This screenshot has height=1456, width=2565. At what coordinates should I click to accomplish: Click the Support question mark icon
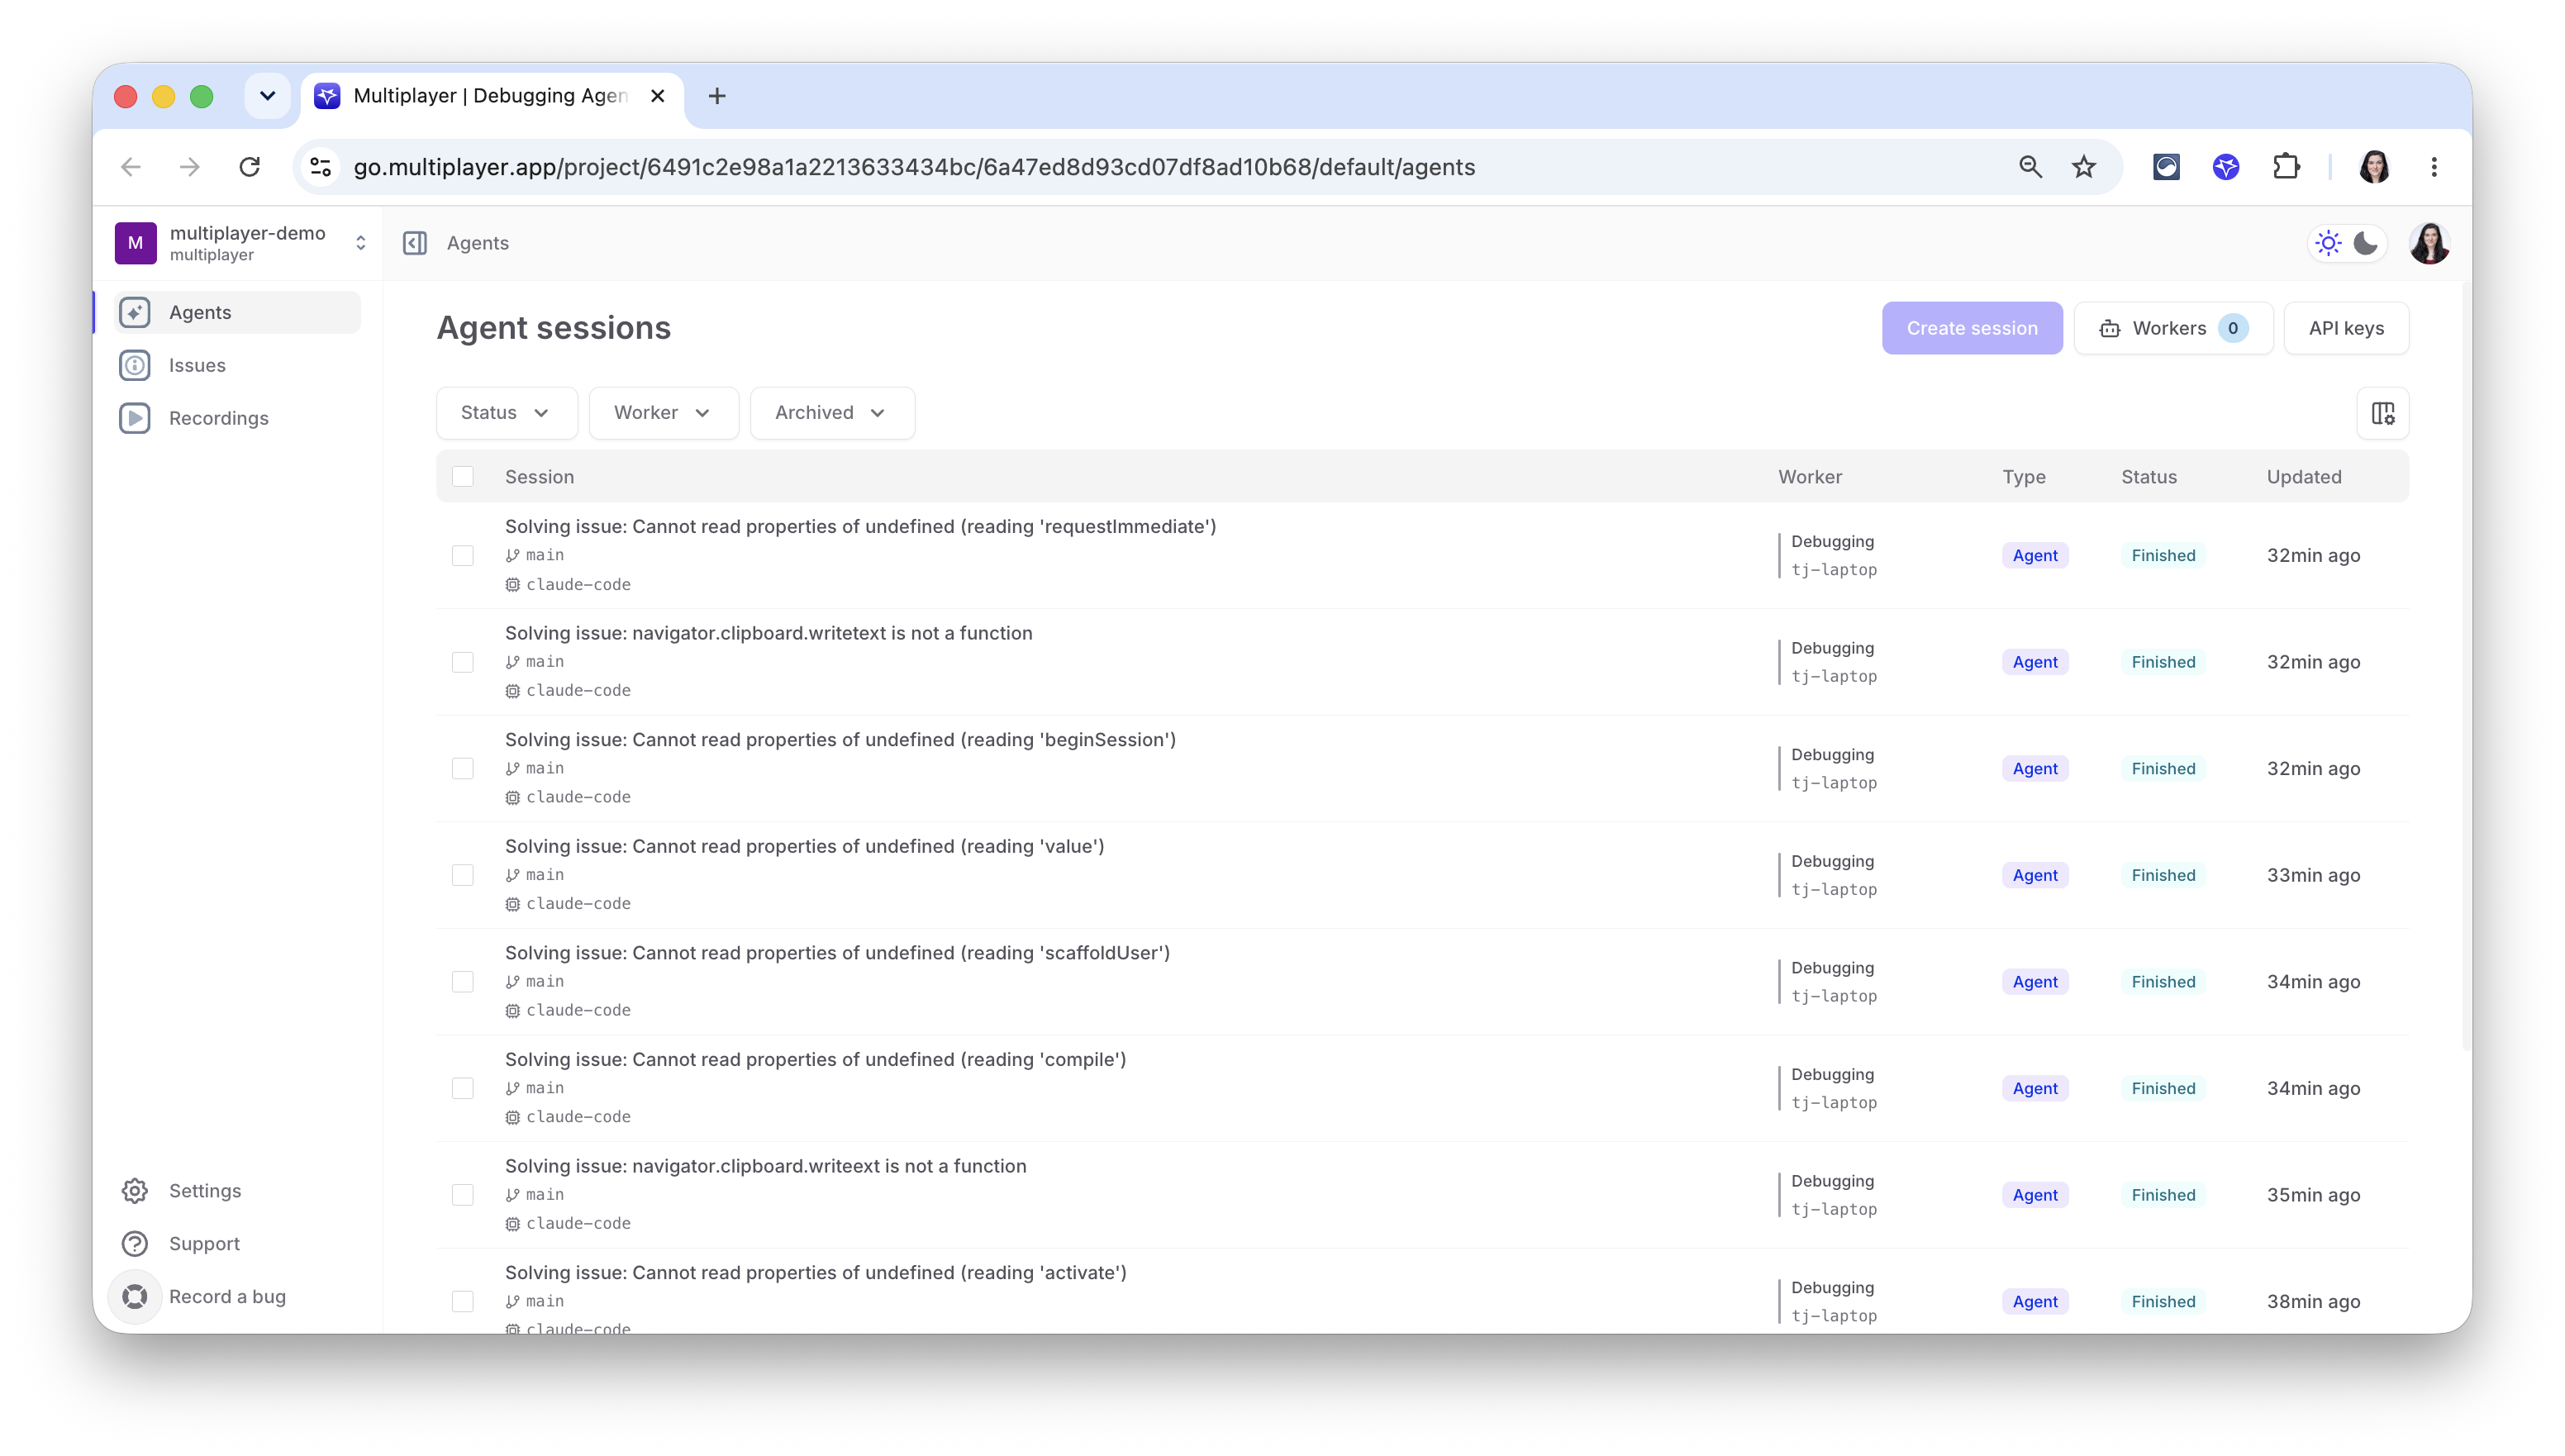(135, 1243)
